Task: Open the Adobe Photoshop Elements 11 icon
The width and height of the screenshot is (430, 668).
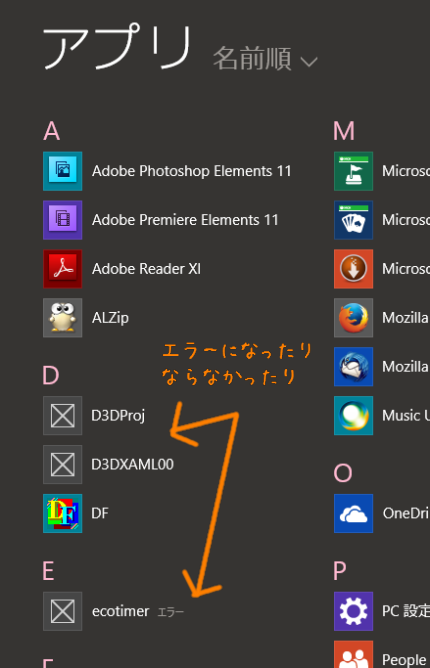Action: pos(63,171)
